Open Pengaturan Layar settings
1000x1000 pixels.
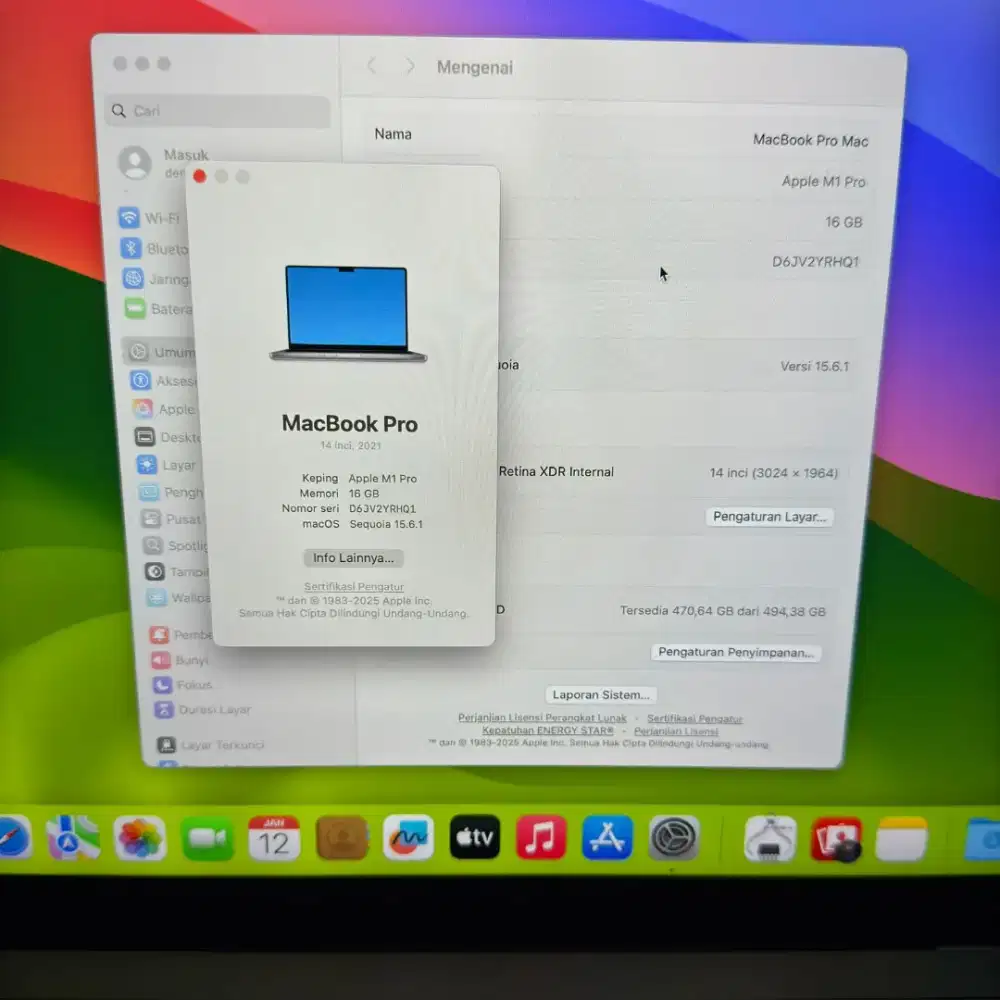770,517
